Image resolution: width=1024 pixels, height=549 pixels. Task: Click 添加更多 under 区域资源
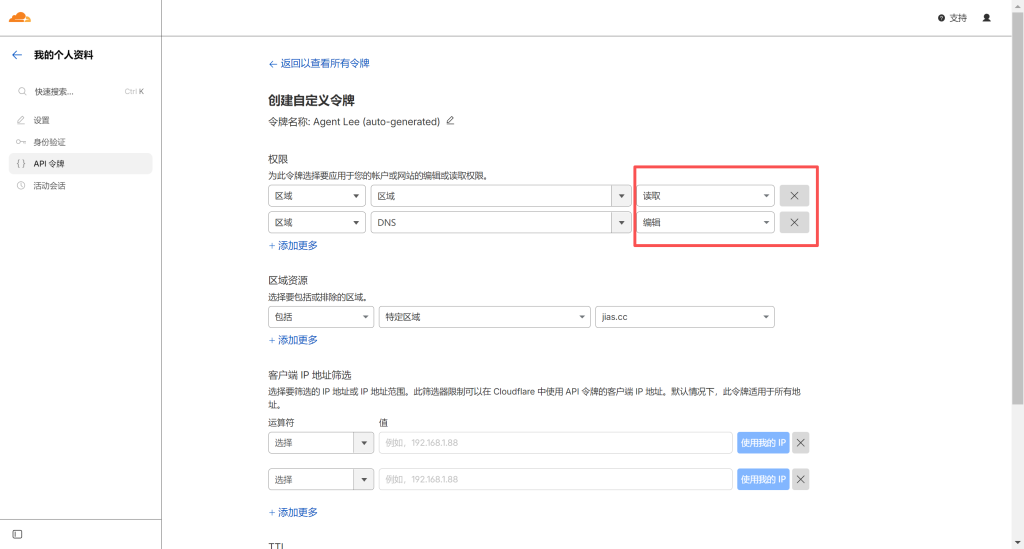tap(293, 340)
